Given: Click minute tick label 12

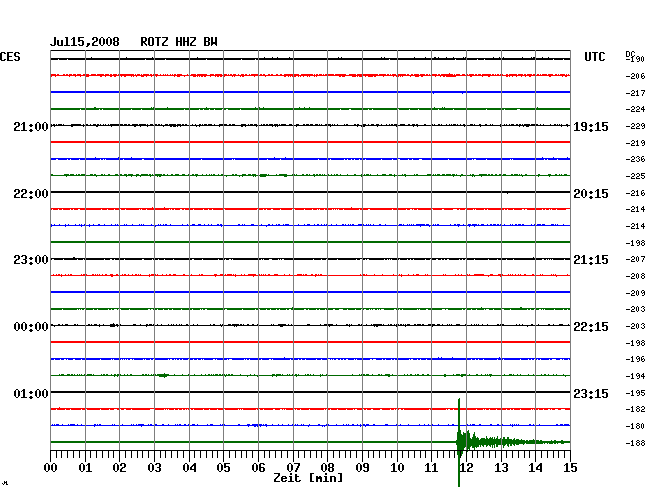Looking at the screenshot, I should pyautogui.click(x=466, y=468).
